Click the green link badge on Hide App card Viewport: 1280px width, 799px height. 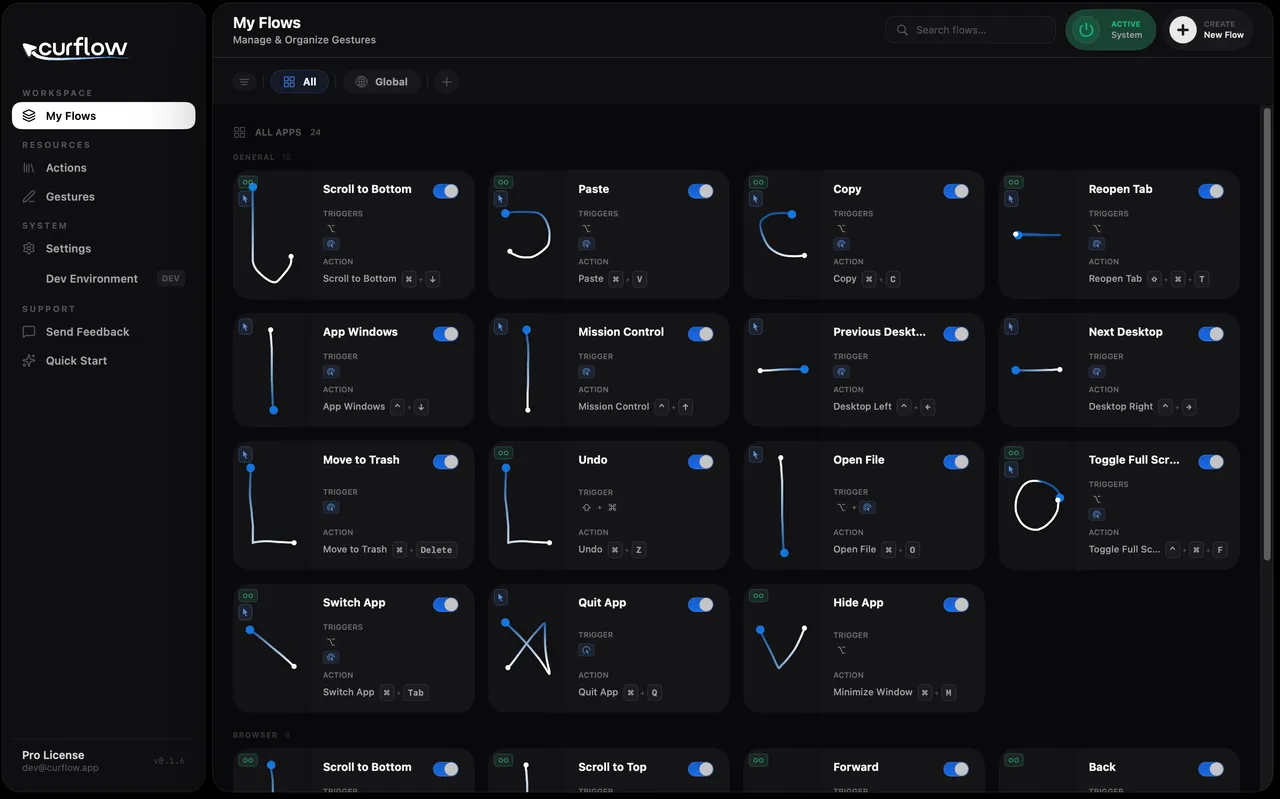759,596
